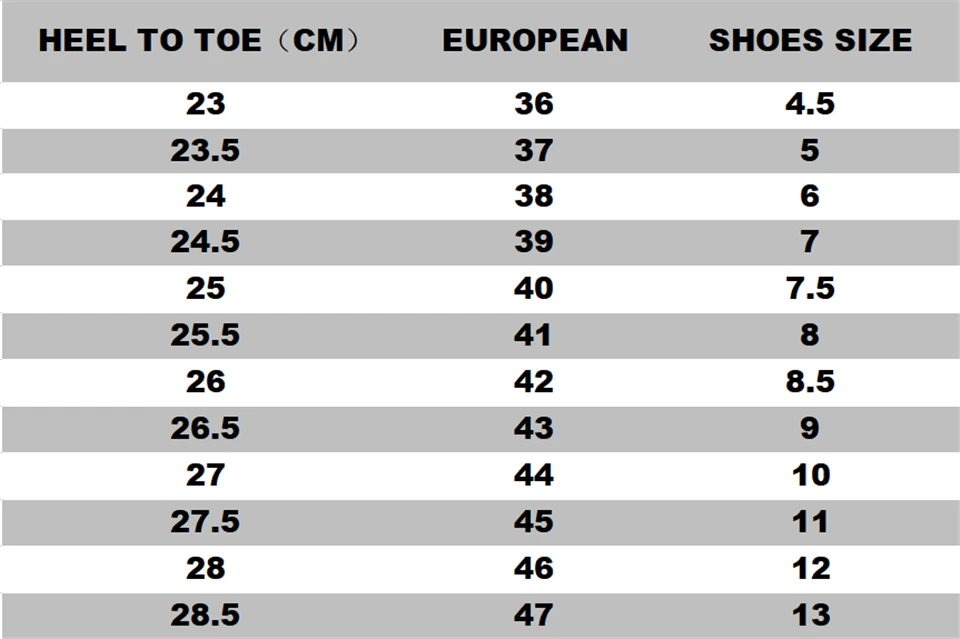This screenshot has height=639, width=960.
Task: Select shoe size 8.5 cell
Action: 810,382
